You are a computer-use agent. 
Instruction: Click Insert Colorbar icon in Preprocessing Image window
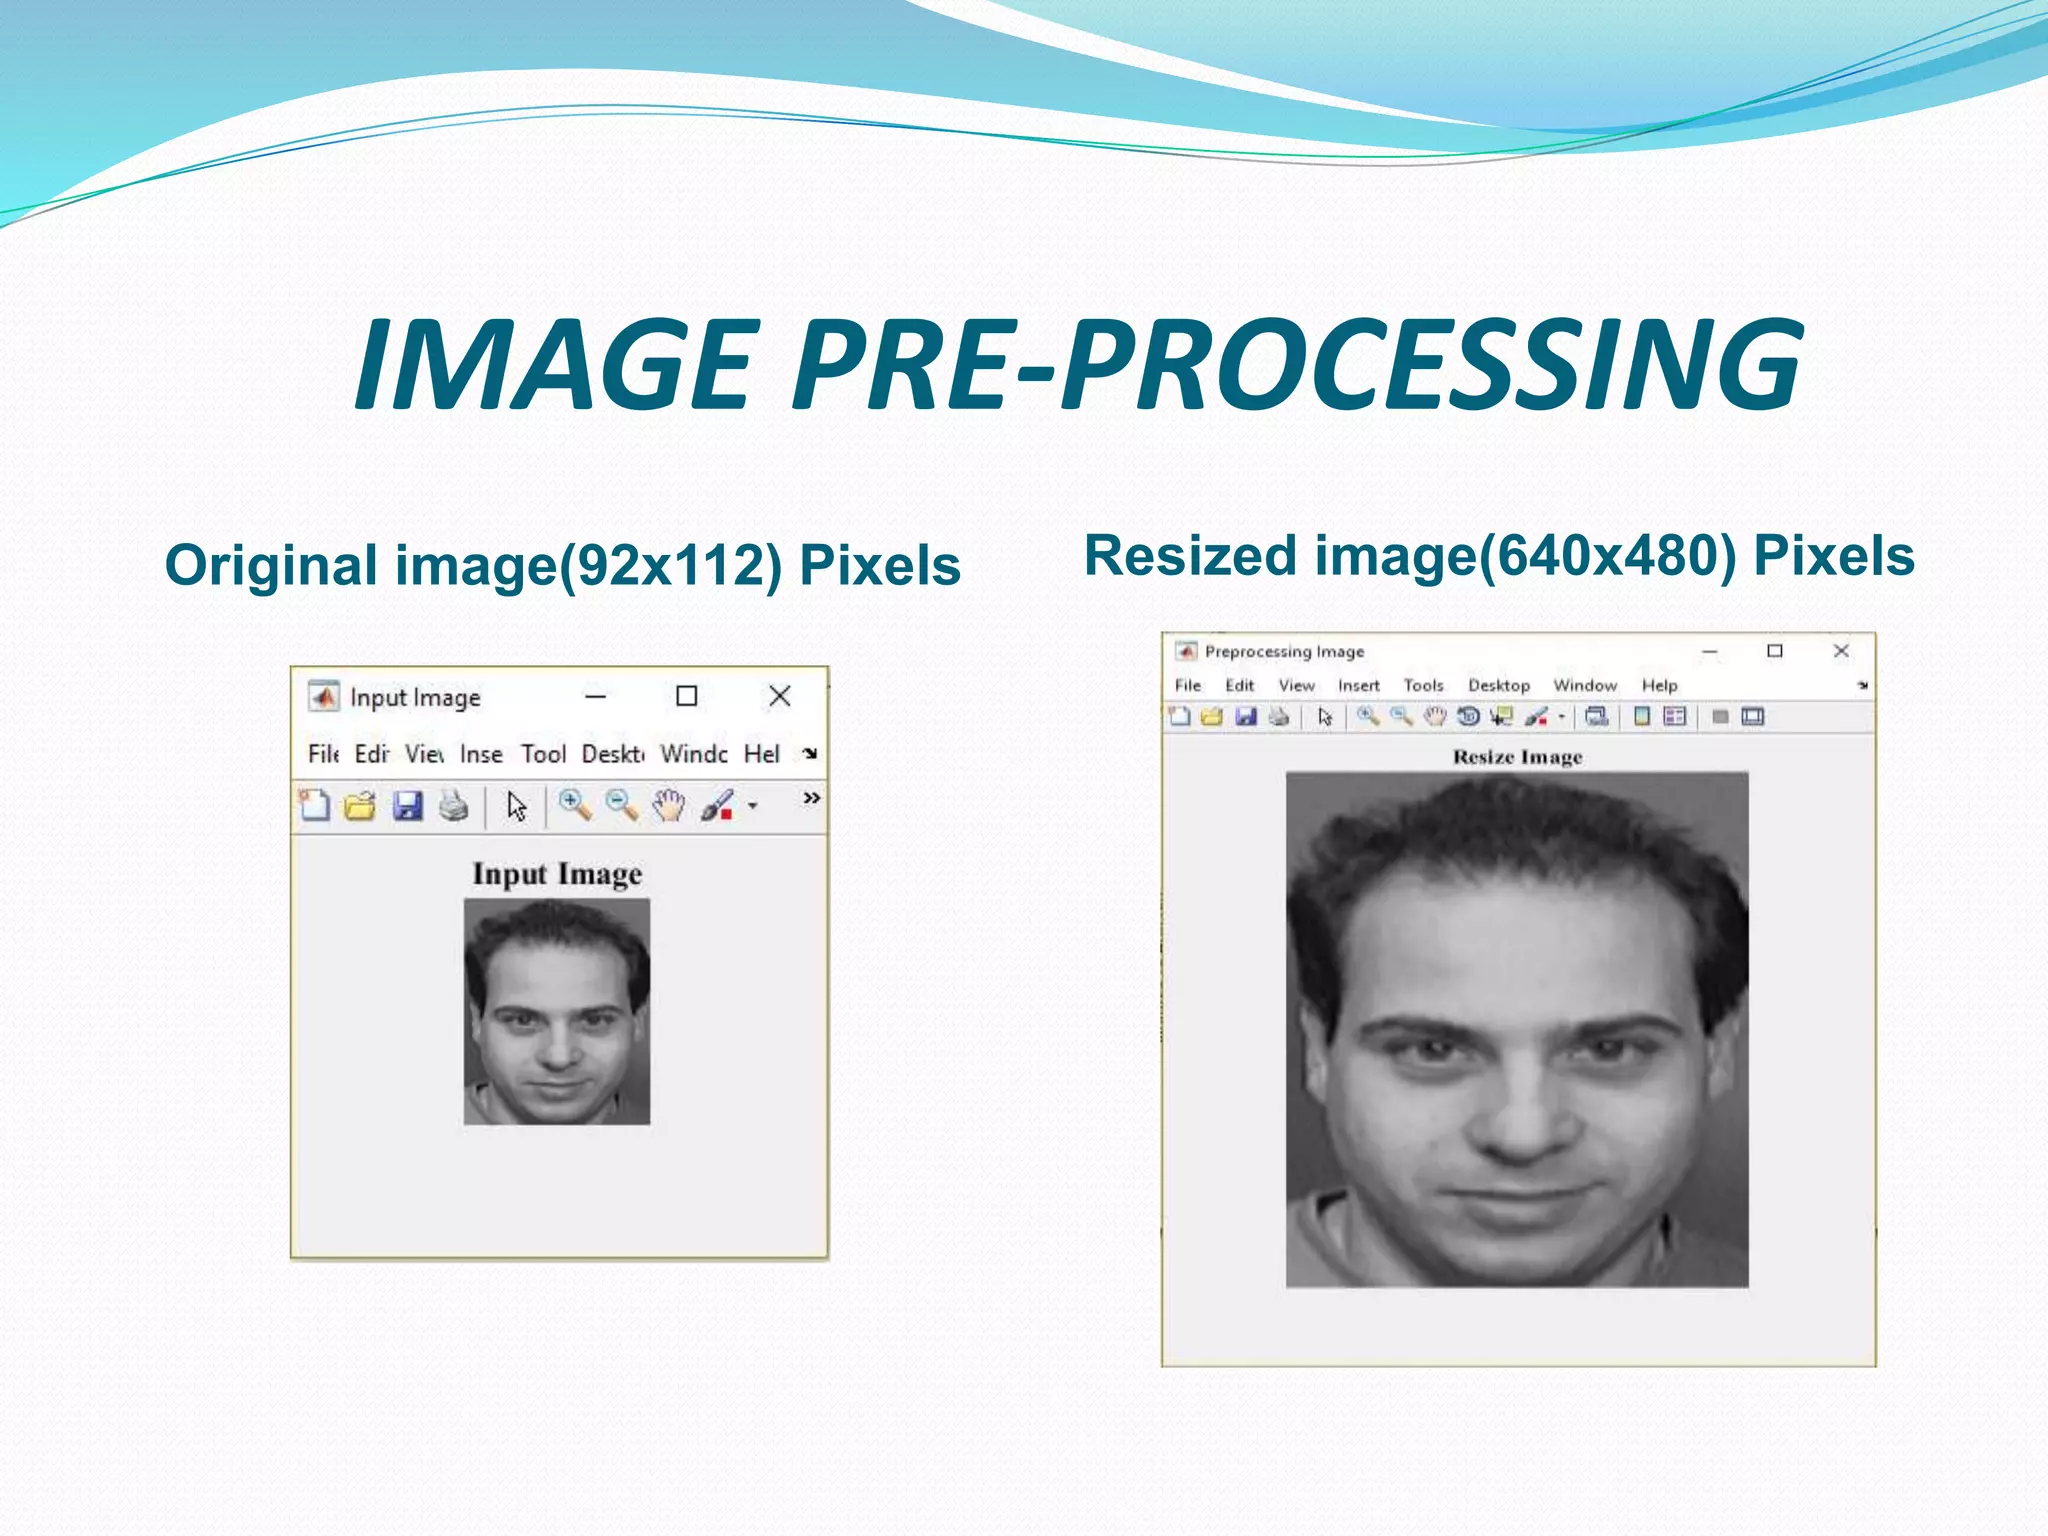[x=1642, y=716]
